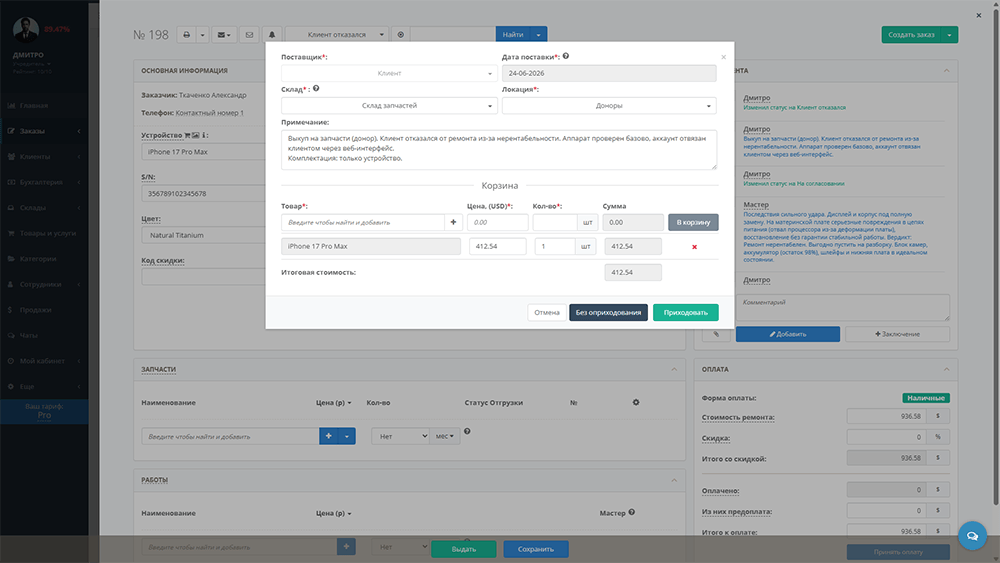Click the print icon in order toolbar

pyautogui.click(x=186, y=34)
